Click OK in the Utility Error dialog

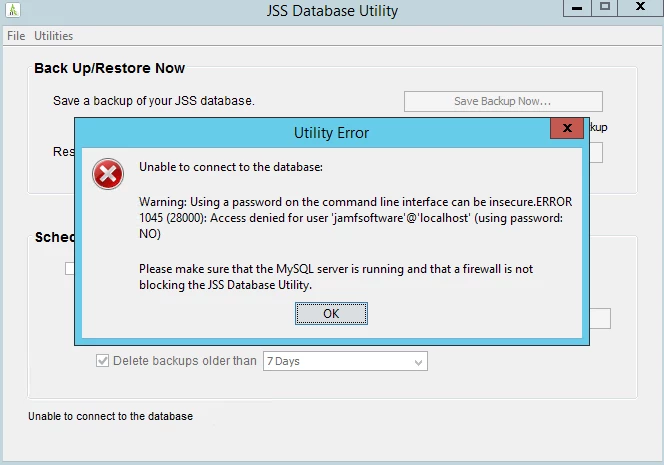click(x=331, y=314)
